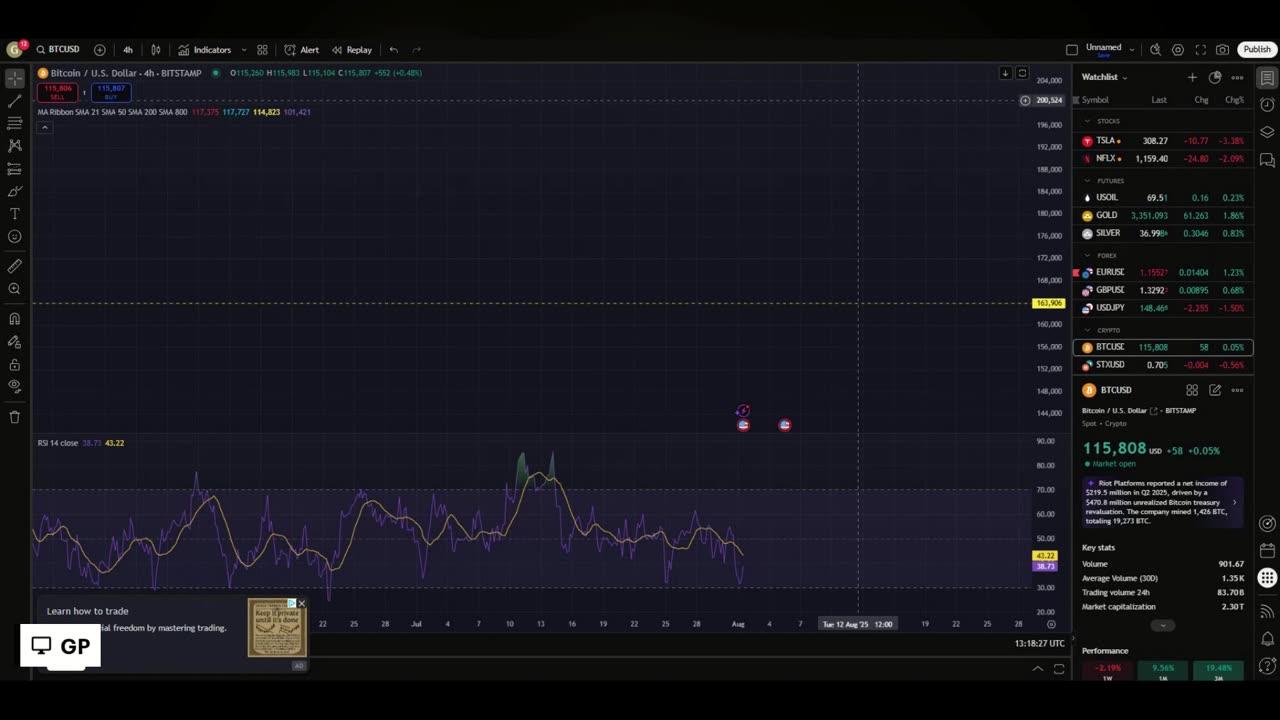Collapse the FUTURES watchlist section
Viewport: 1280px width, 720px height.
[x=1088, y=181]
